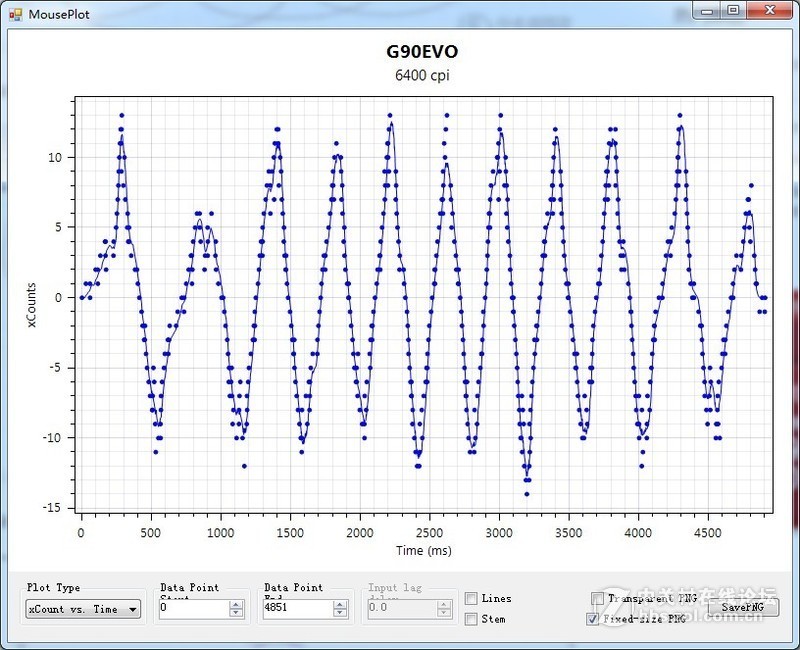Screen dimensions: 800x650
Task: Toggle the Transparent PNG checkbox
Action: pyautogui.click(x=597, y=599)
